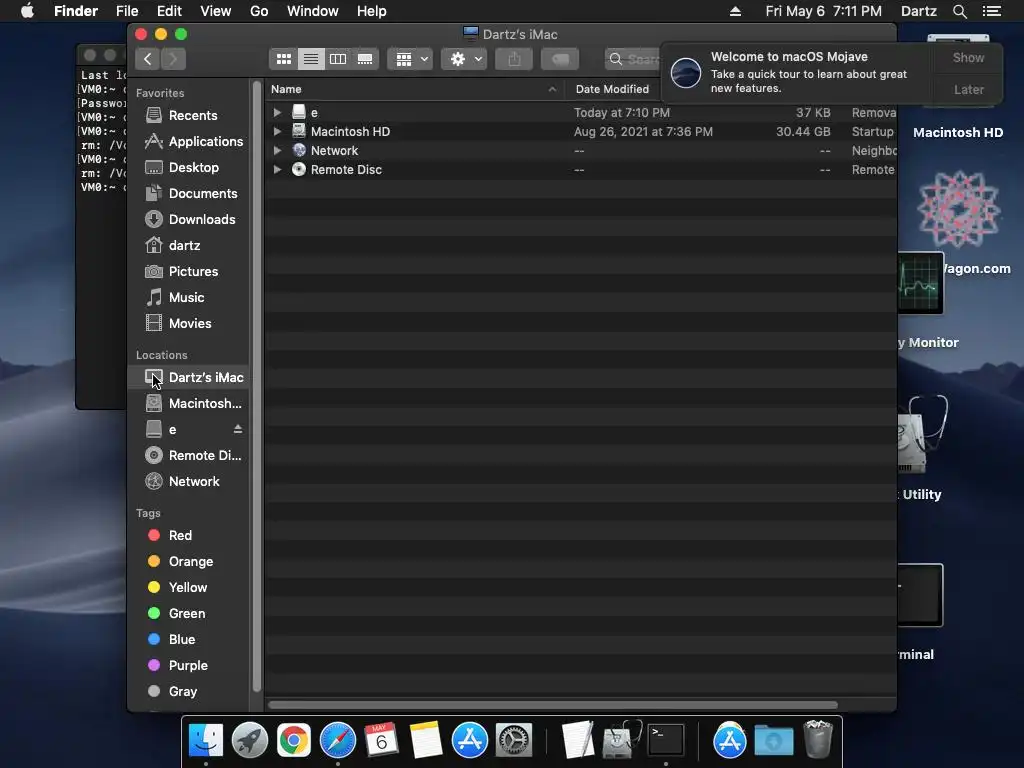The image size is (1024, 768).
Task: Open Spotlight search in the menu bar
Action: tap(959, 11)
